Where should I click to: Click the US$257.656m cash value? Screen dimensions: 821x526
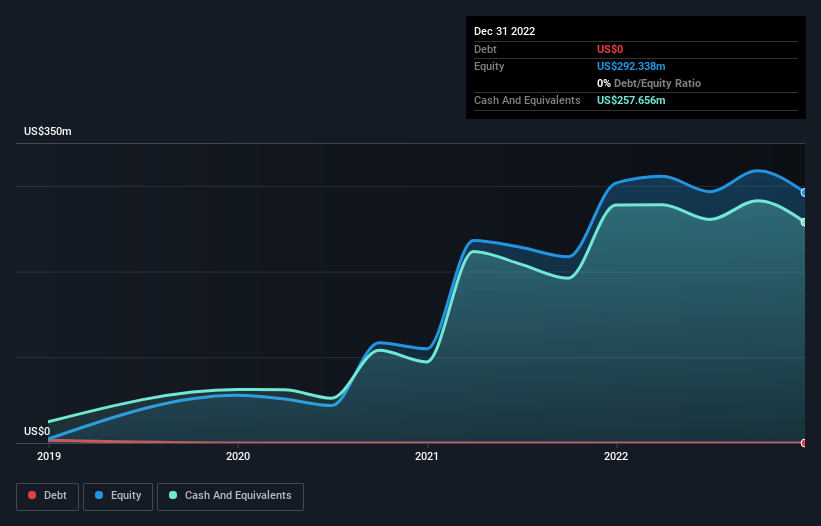(631, 100)
